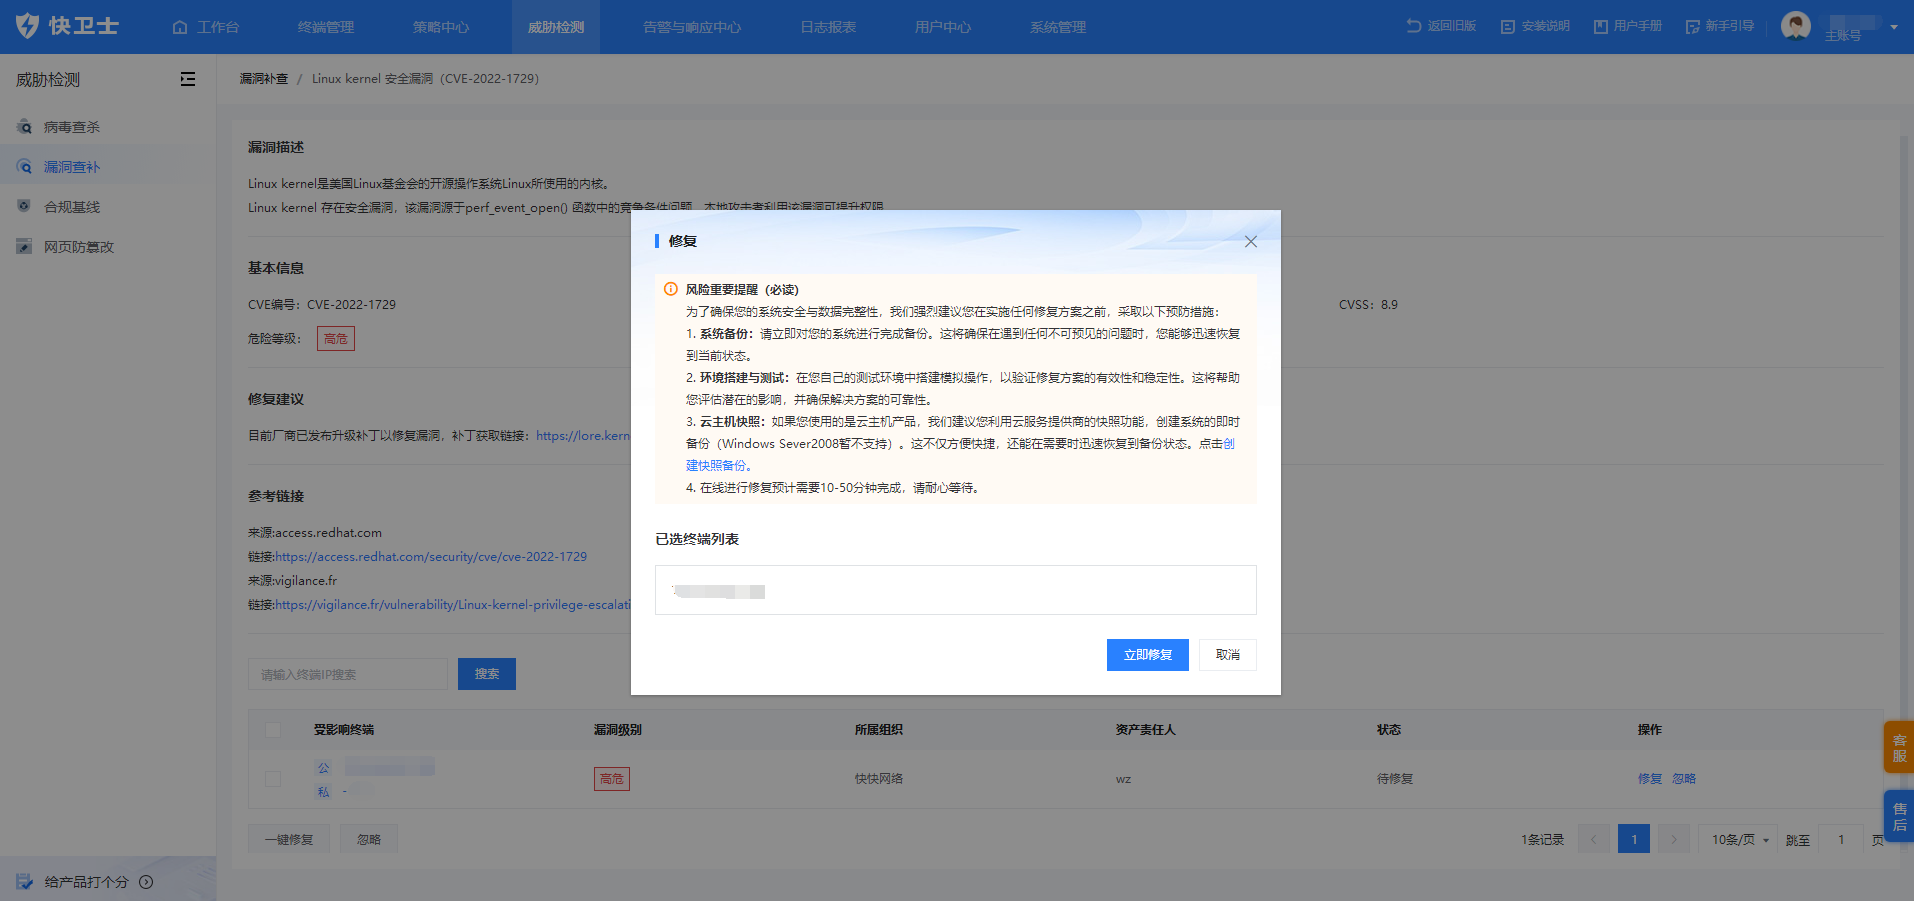Go to next page using right chevron
This screenshot has height=901, width=1914.
click(1673, 839)
